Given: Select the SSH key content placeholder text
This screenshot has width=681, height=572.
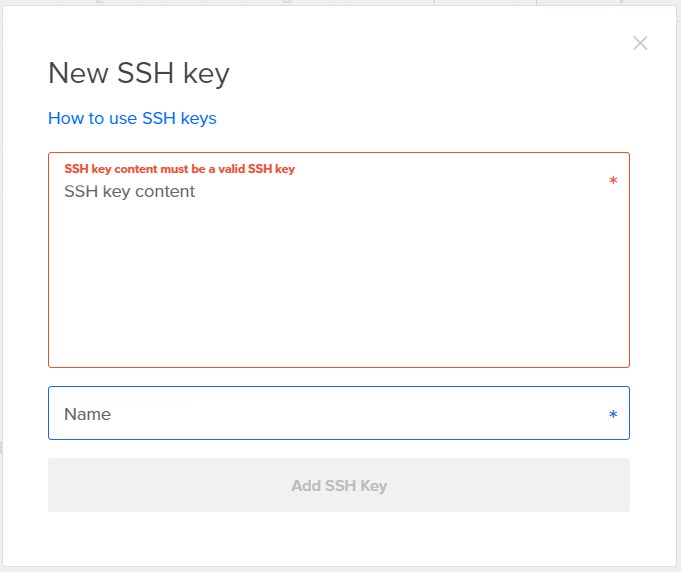Looking at the screenshot, I should (x=129, y=191).
